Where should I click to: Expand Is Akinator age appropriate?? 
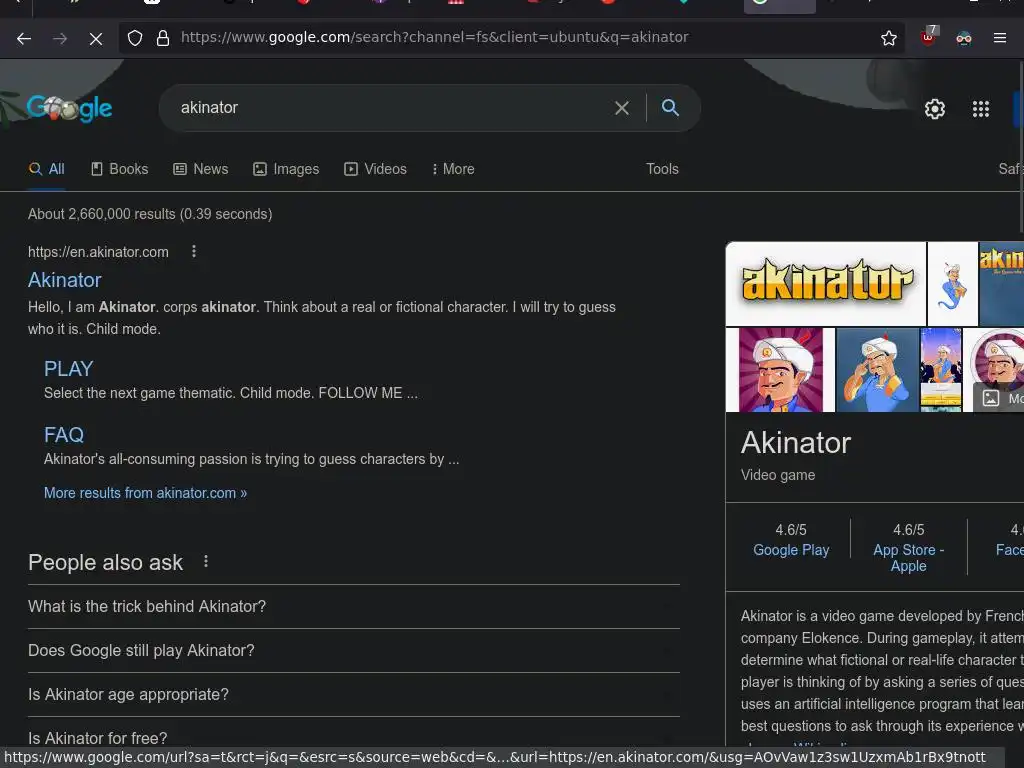353,694
